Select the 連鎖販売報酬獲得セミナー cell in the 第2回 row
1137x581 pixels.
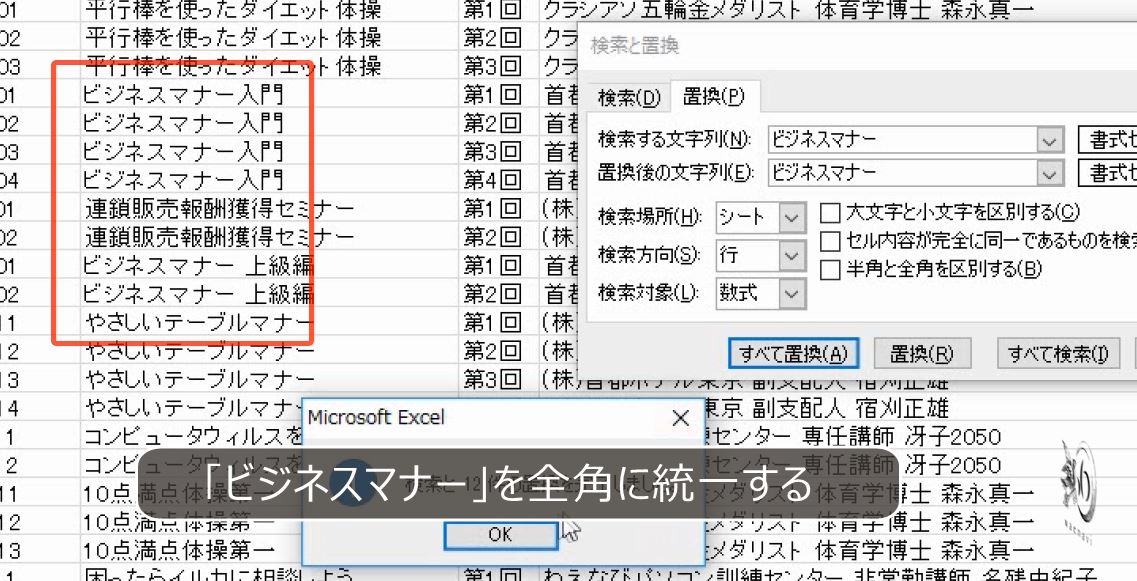pos(269,237)
